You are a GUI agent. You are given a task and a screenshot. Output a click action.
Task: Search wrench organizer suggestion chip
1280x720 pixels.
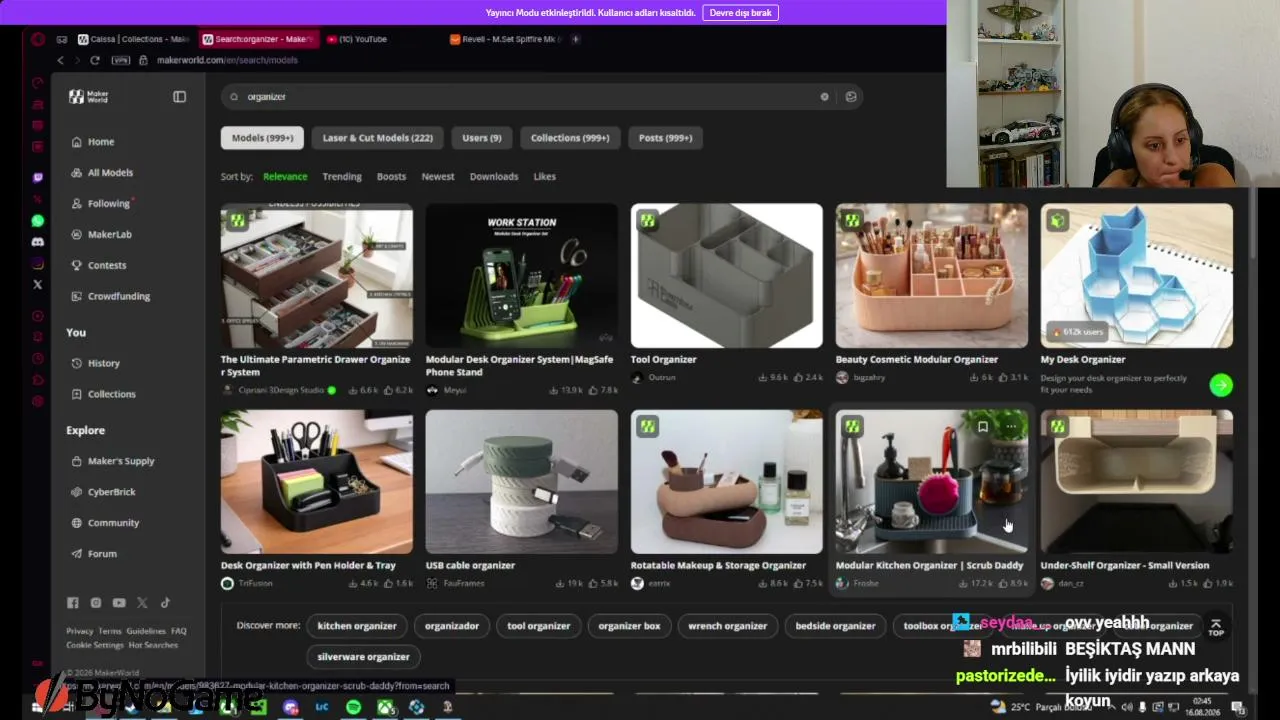tap(728, 626)
